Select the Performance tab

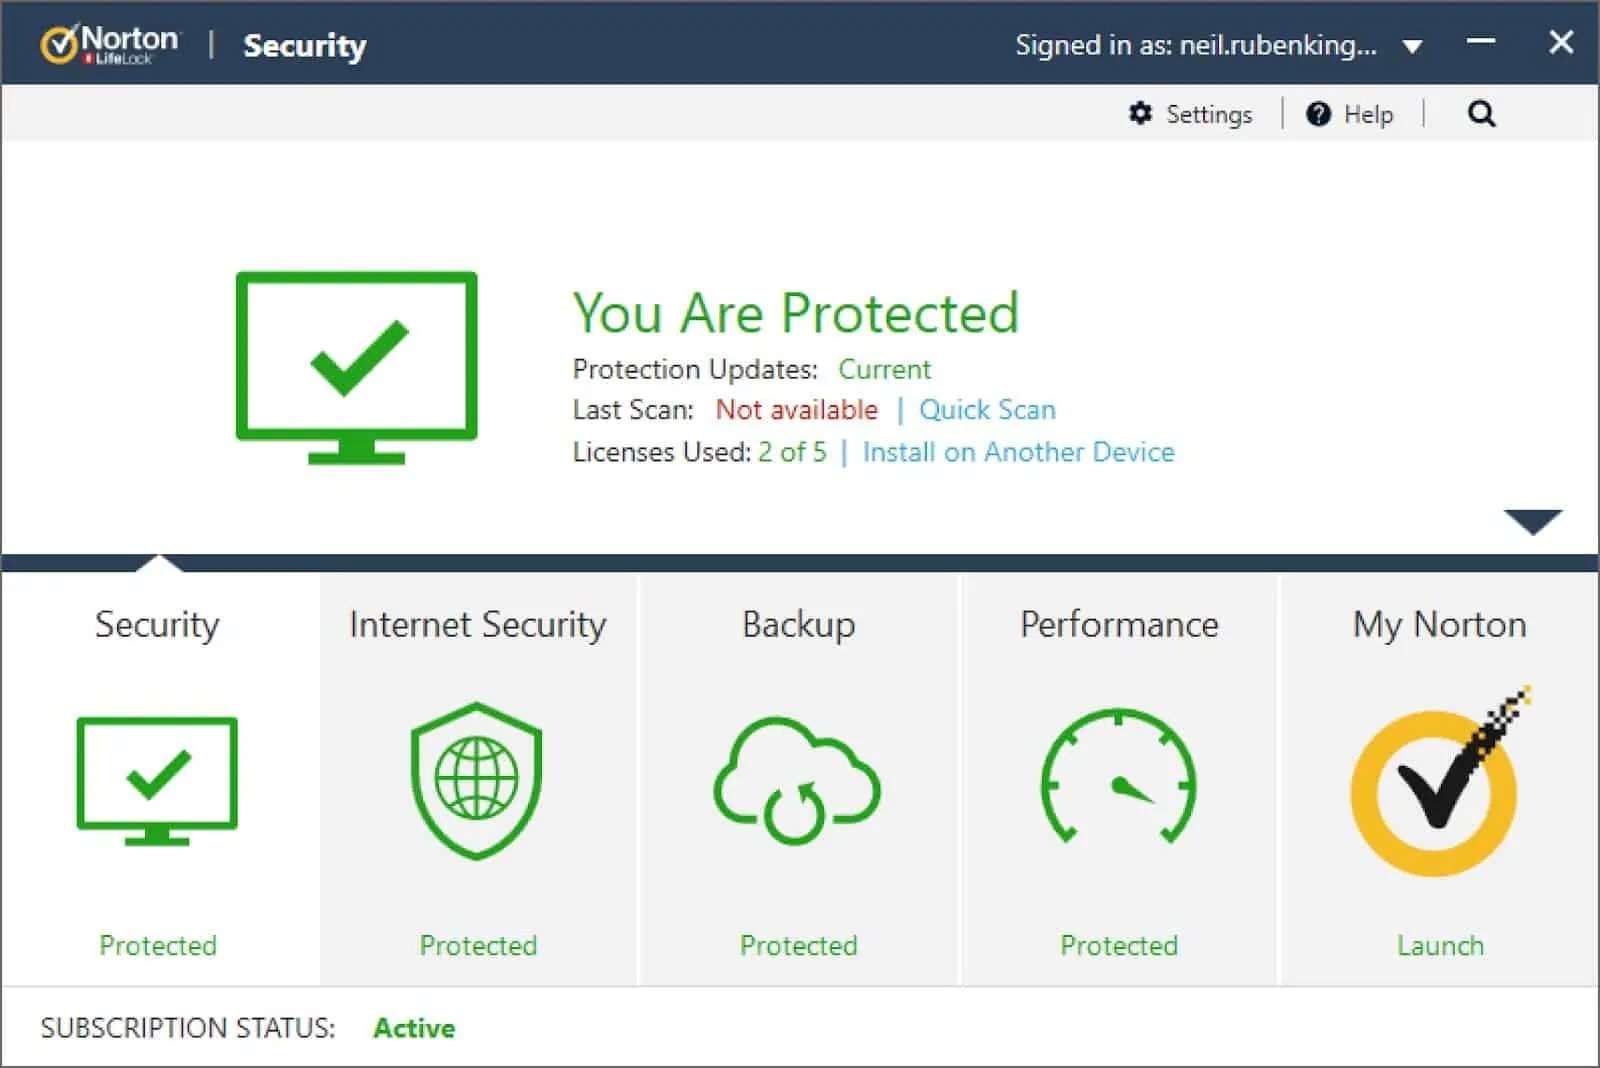(1119, 624)
